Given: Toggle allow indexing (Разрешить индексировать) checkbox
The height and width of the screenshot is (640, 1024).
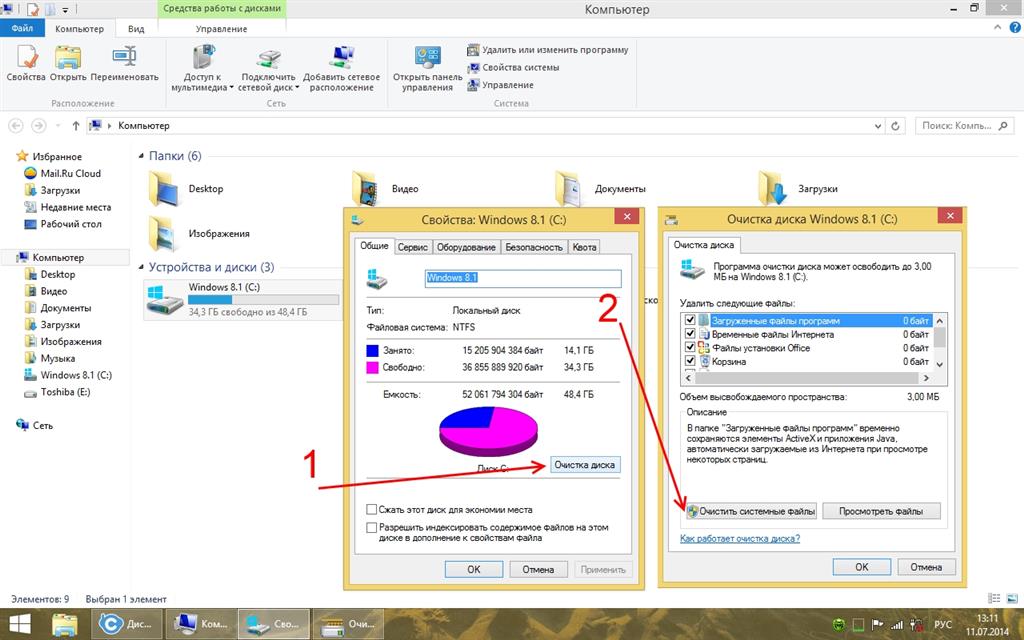Looking at the screenshot, I should [372, 527].
